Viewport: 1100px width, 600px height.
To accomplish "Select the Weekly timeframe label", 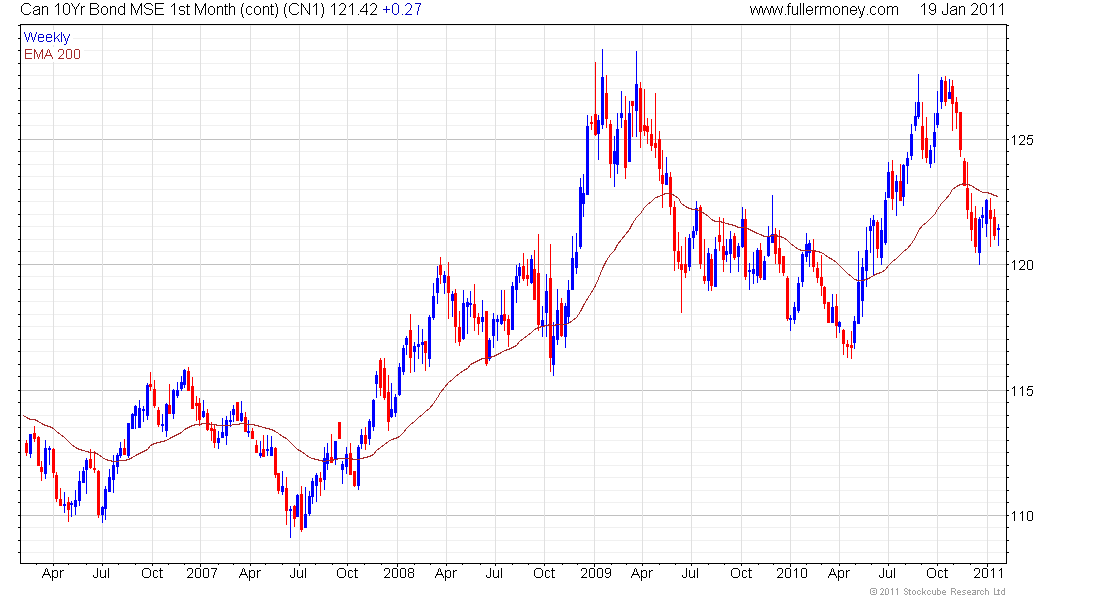I will point(47,38).
